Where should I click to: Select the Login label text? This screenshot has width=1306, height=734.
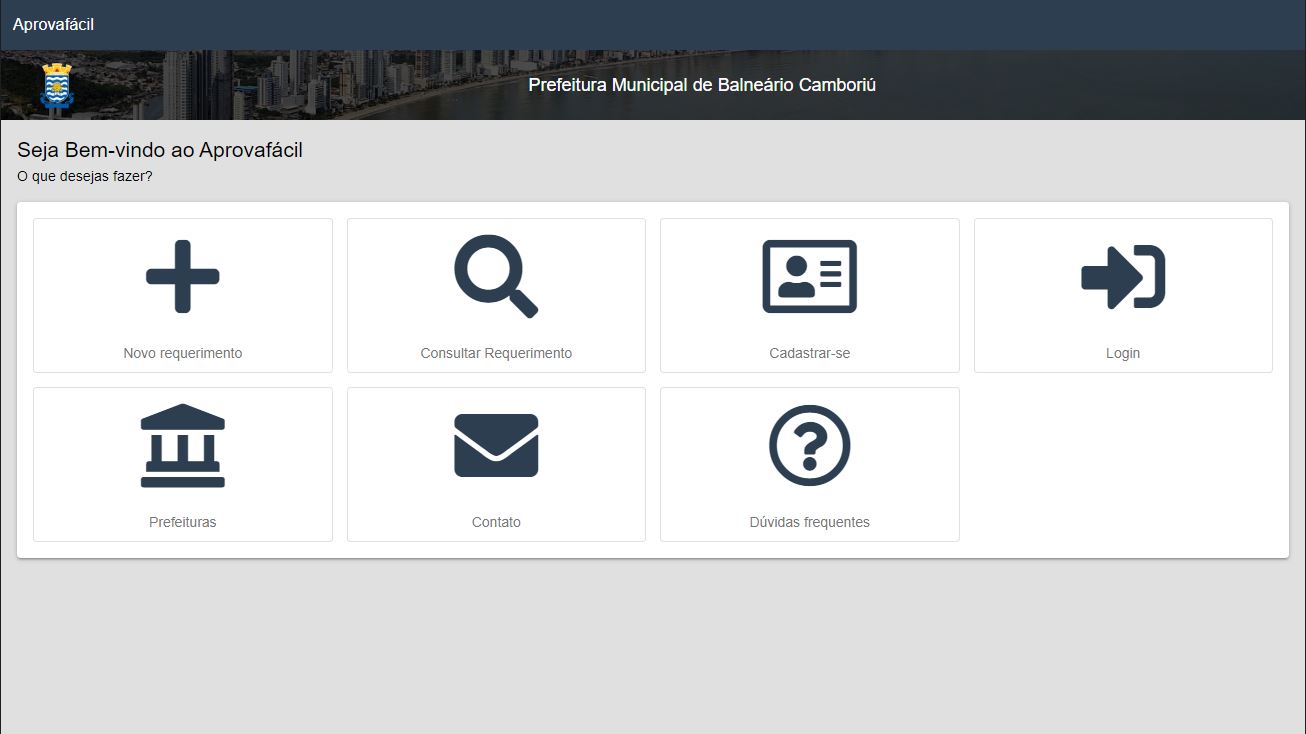(x=1123, y=353)
